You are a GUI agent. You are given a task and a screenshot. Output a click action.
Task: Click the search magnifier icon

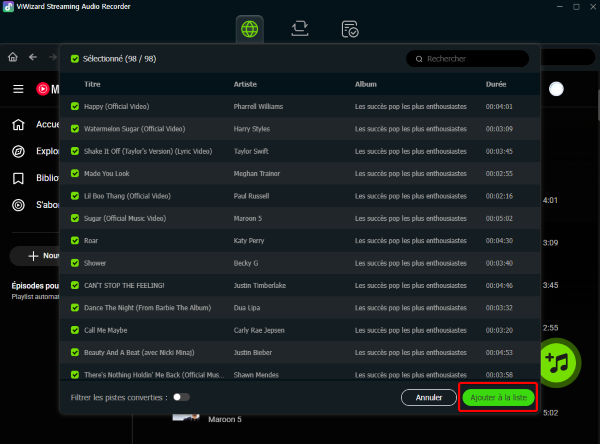419,59
